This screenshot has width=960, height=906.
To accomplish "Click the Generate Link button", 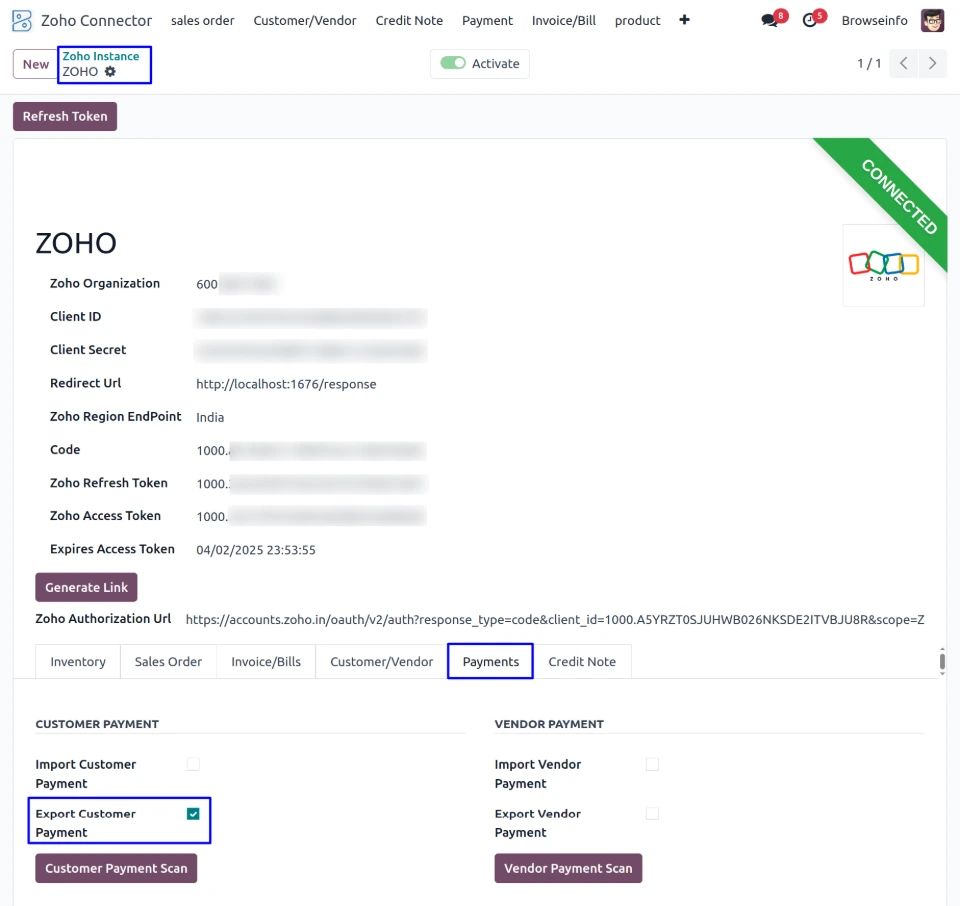I will (x=86, y=587).
